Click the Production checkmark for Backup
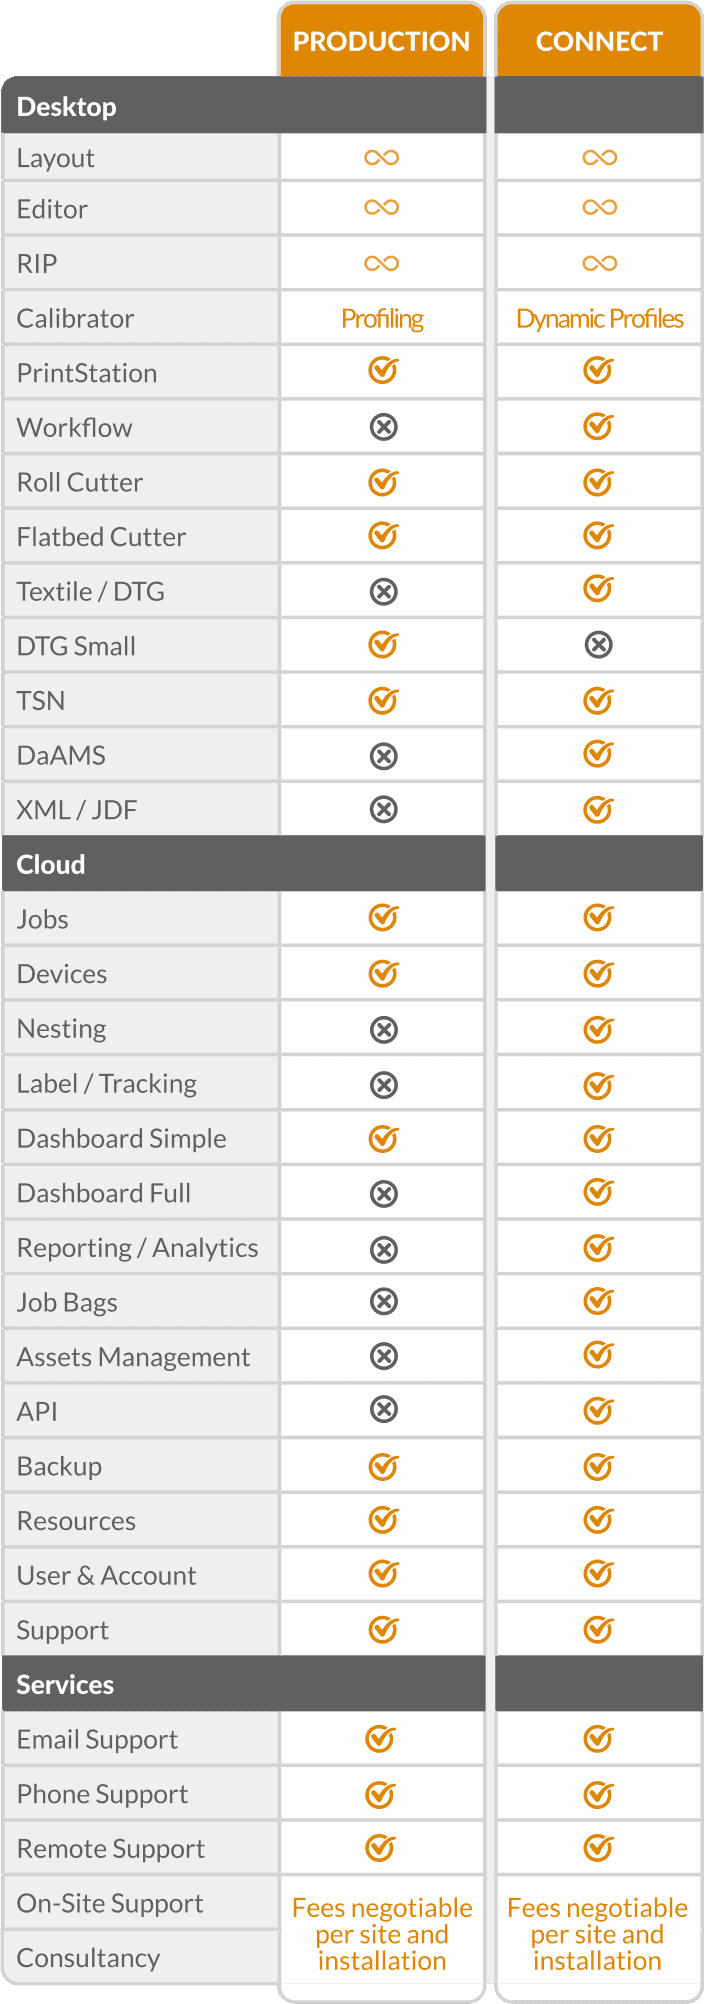Image resolution: width=705 pixels, height=2004 pixels. 383,1467
